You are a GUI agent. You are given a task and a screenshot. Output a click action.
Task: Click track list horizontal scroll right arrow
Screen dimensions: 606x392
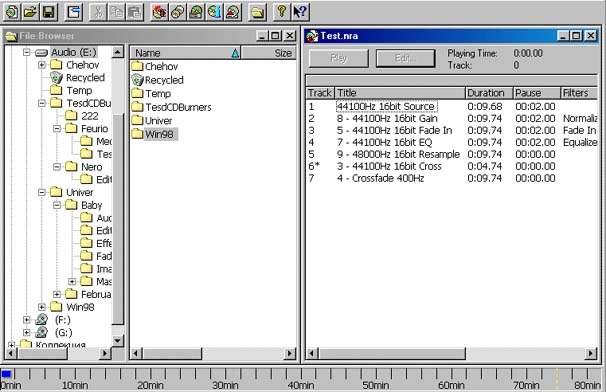tap(591, 353)
